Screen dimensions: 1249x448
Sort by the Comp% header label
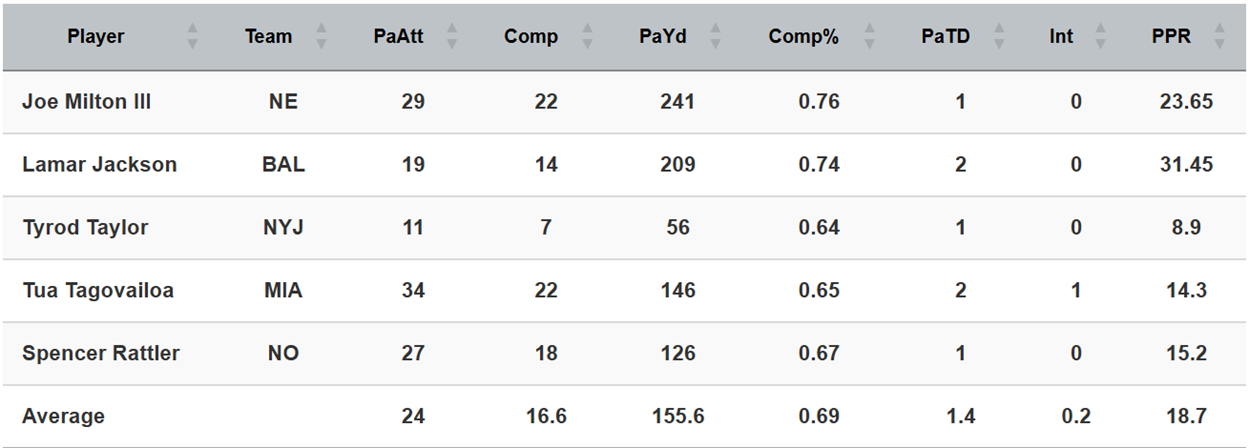(x=803, y=37)
